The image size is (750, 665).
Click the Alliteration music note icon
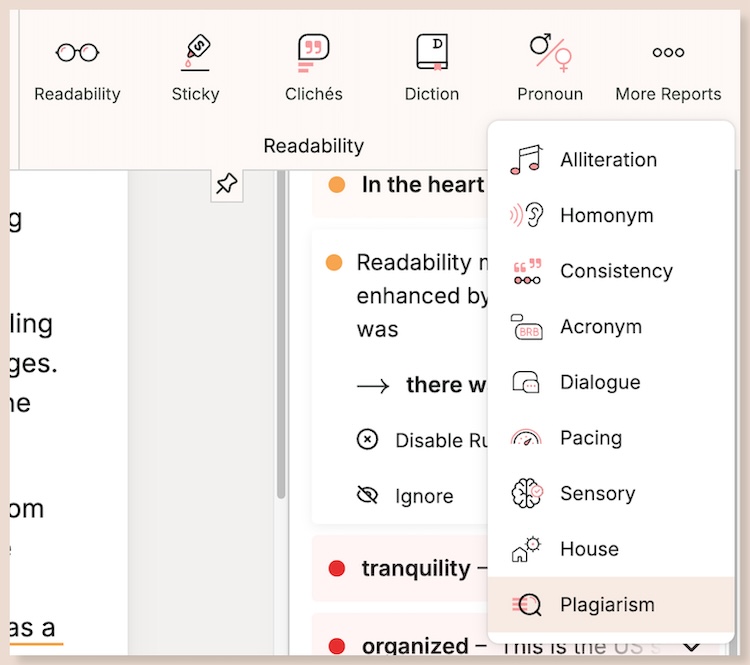[526, 160]
